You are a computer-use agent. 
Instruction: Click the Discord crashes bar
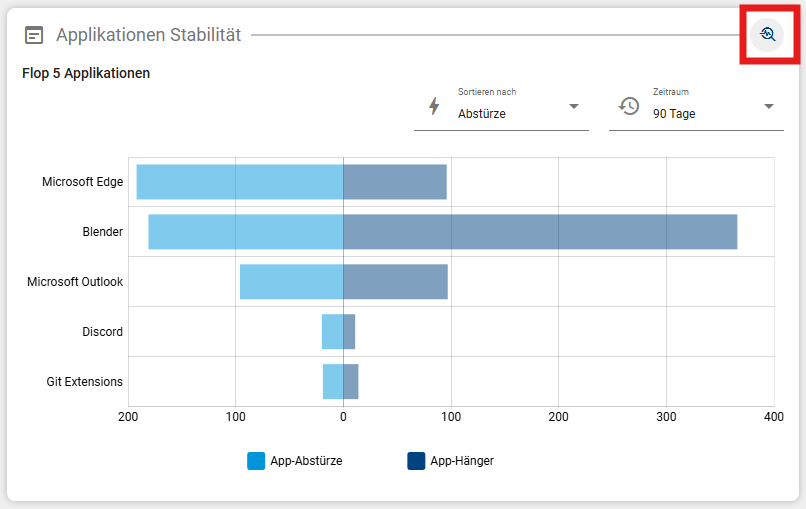point(331,332)
